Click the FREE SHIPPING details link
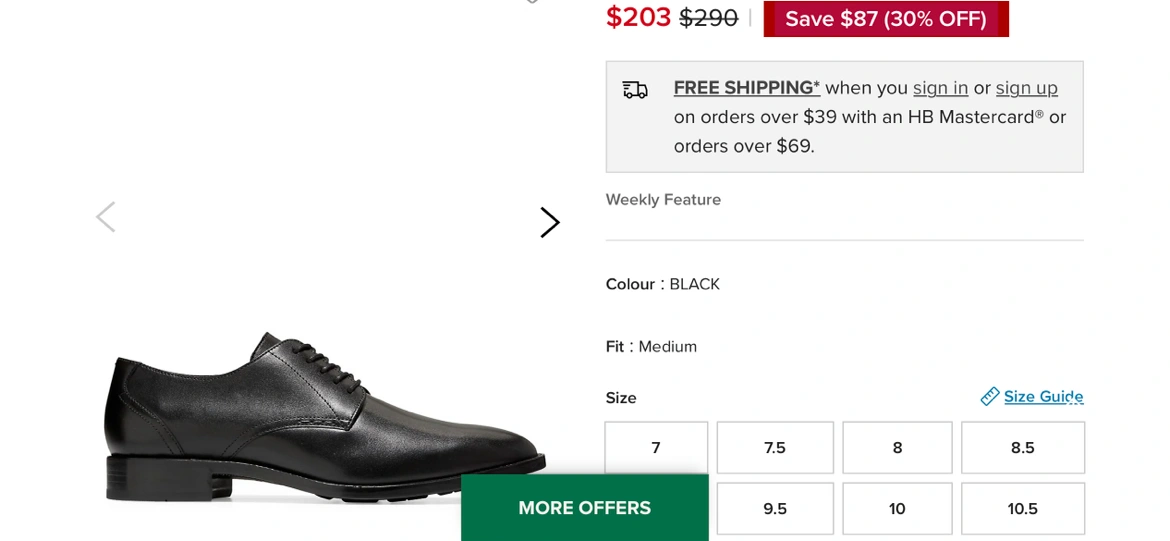Viewport: 1170px width, 541px height. coord(746,88)
